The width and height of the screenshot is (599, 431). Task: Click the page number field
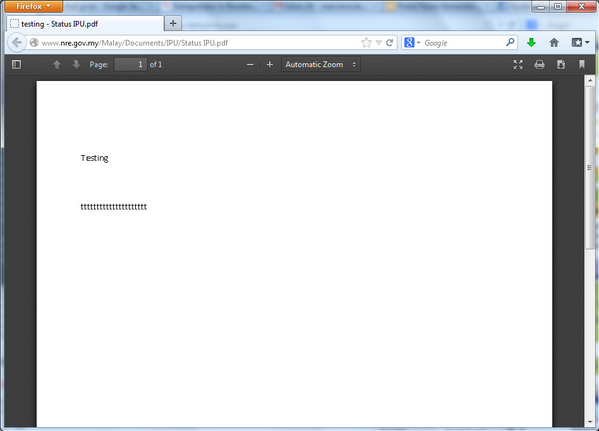[131, 65]
